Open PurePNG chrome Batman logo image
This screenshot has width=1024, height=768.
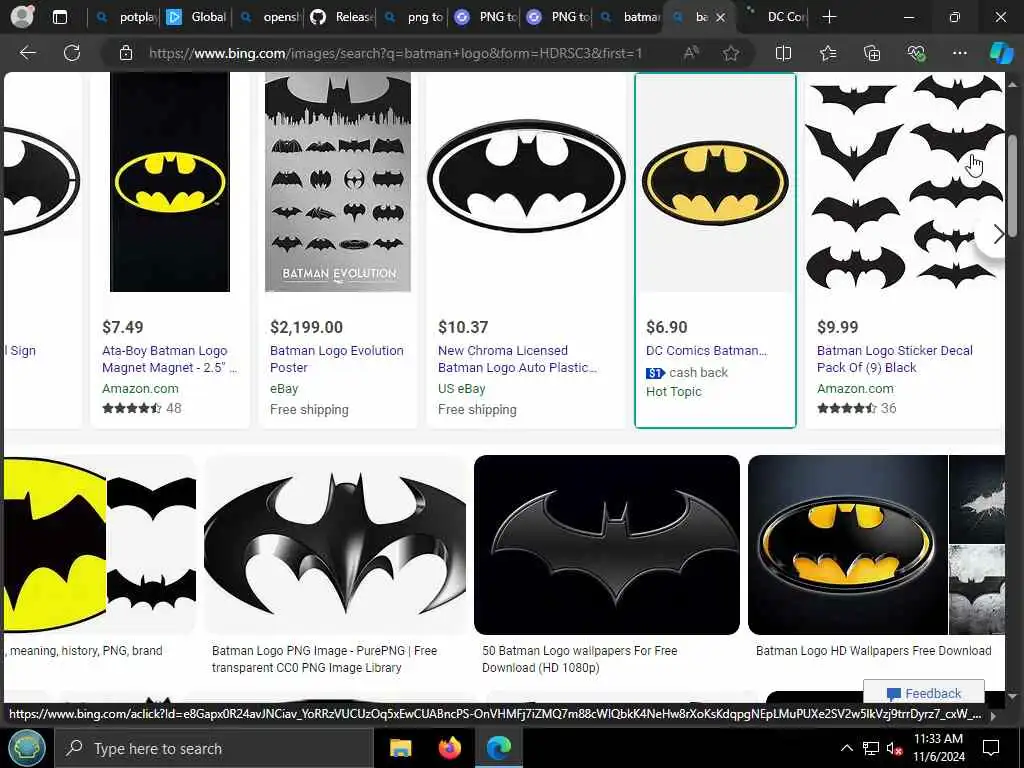pos(335,545)
